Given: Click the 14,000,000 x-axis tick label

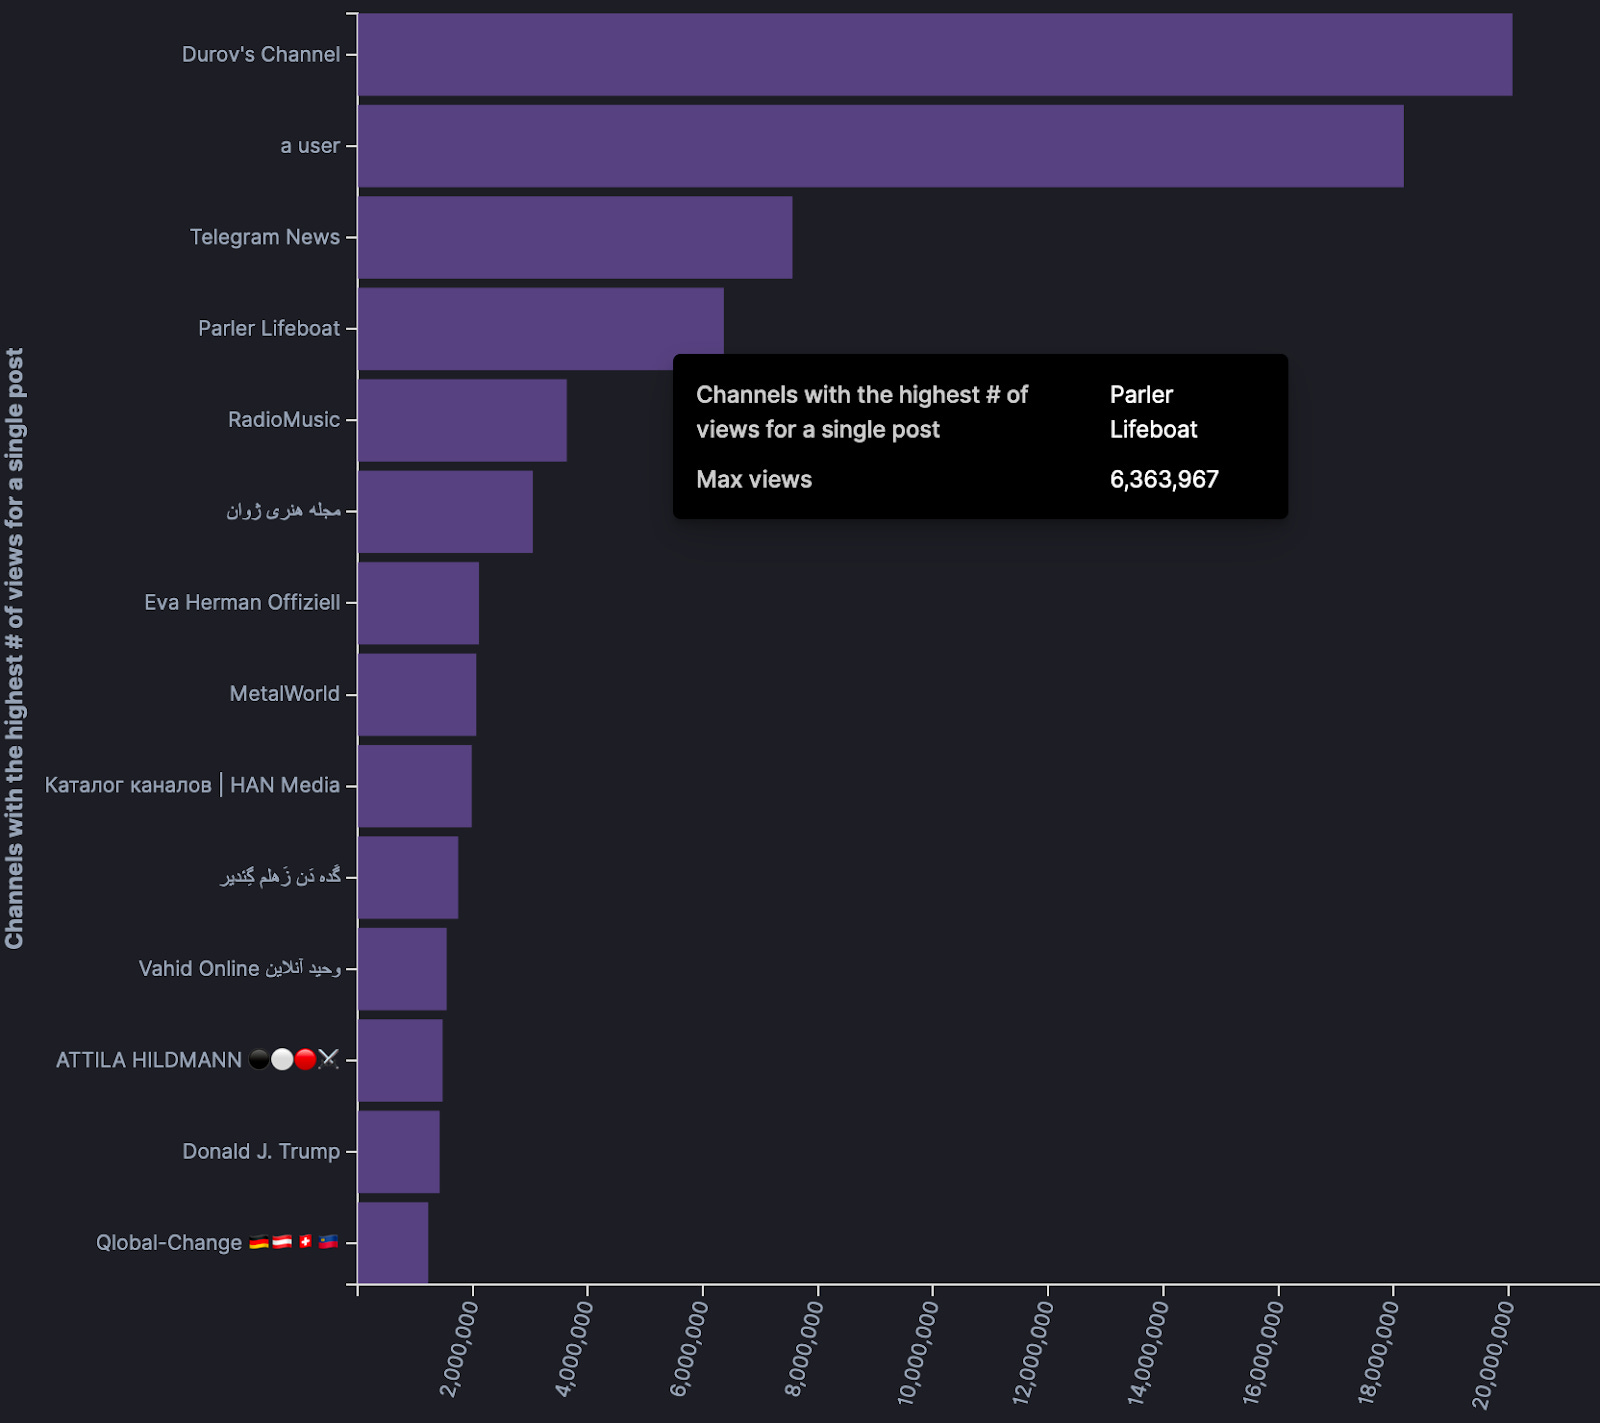Looking at the screenshot, I should point(1148,1353).
